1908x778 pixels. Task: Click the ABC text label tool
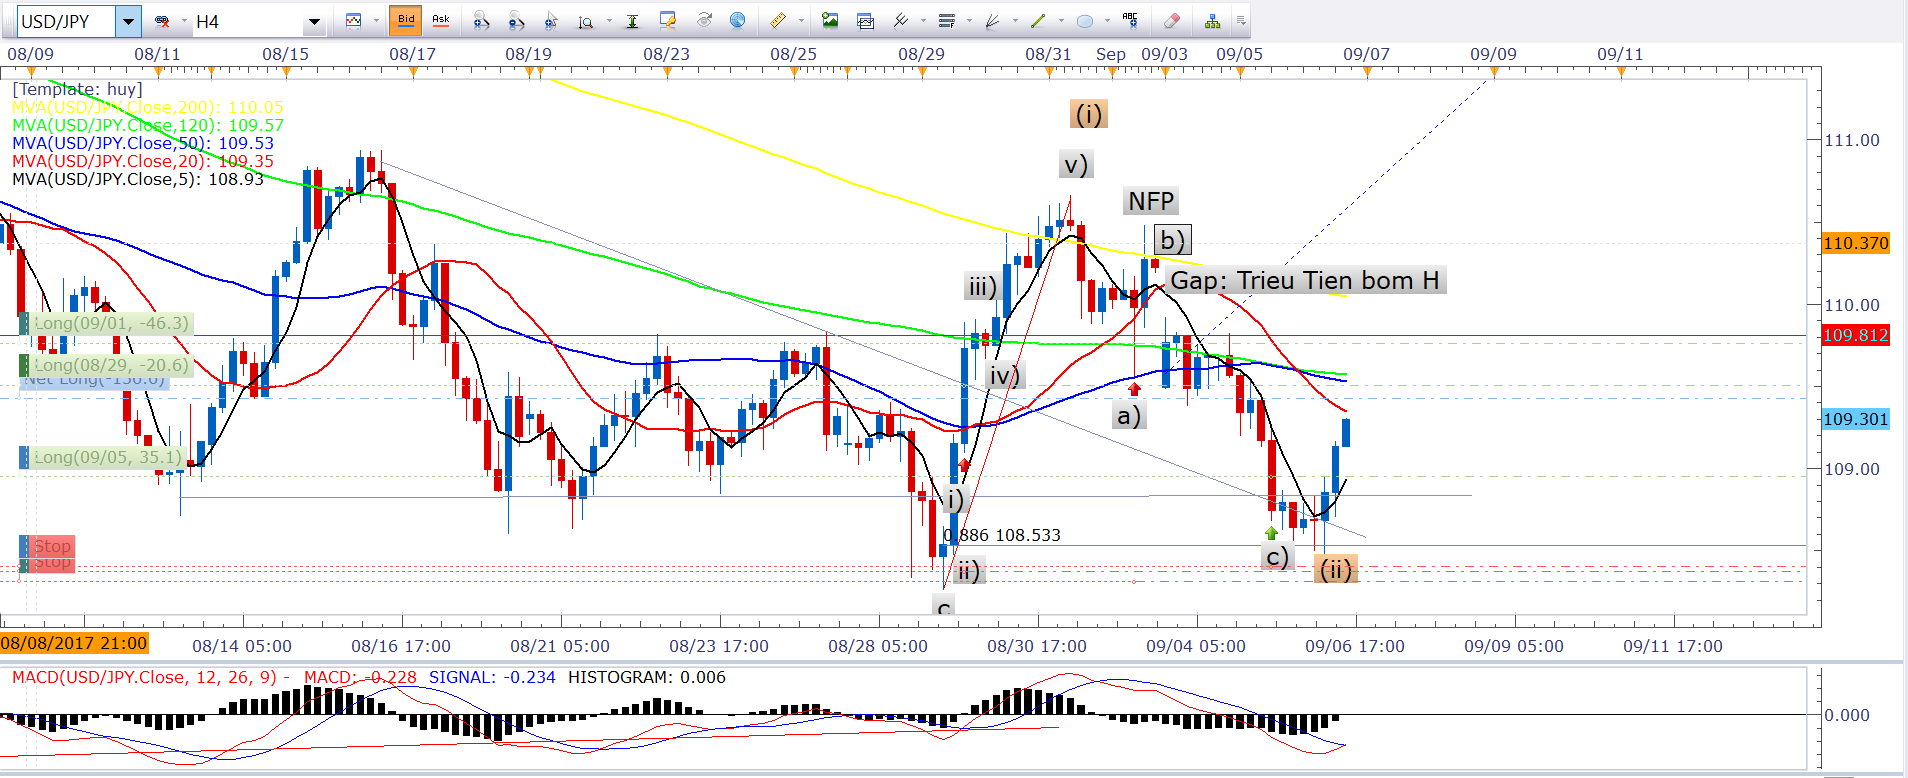(1130, 20)
